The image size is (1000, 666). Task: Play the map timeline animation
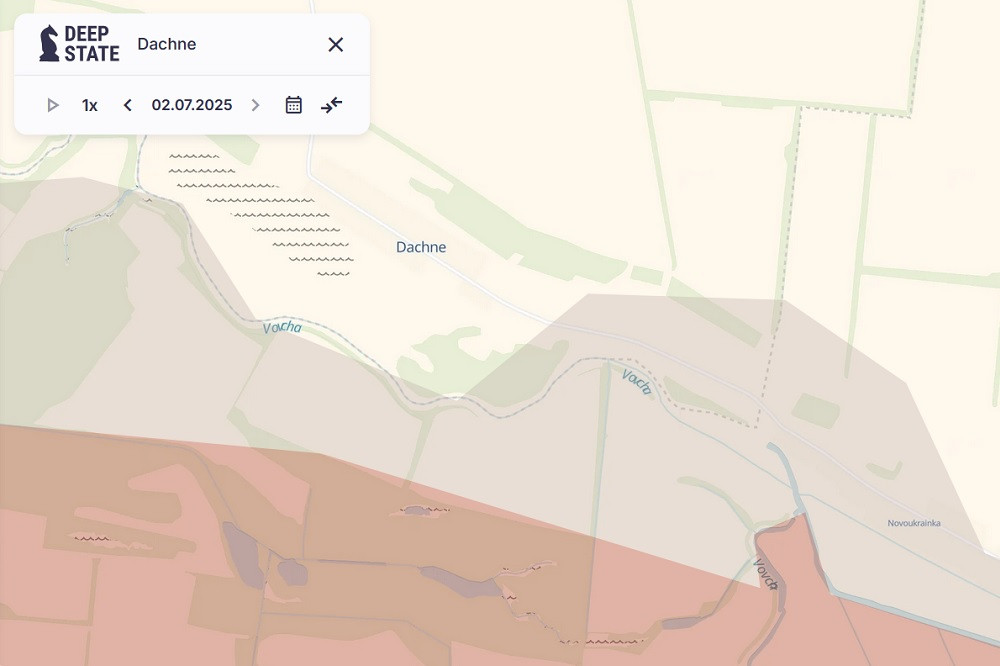(53, 105)
